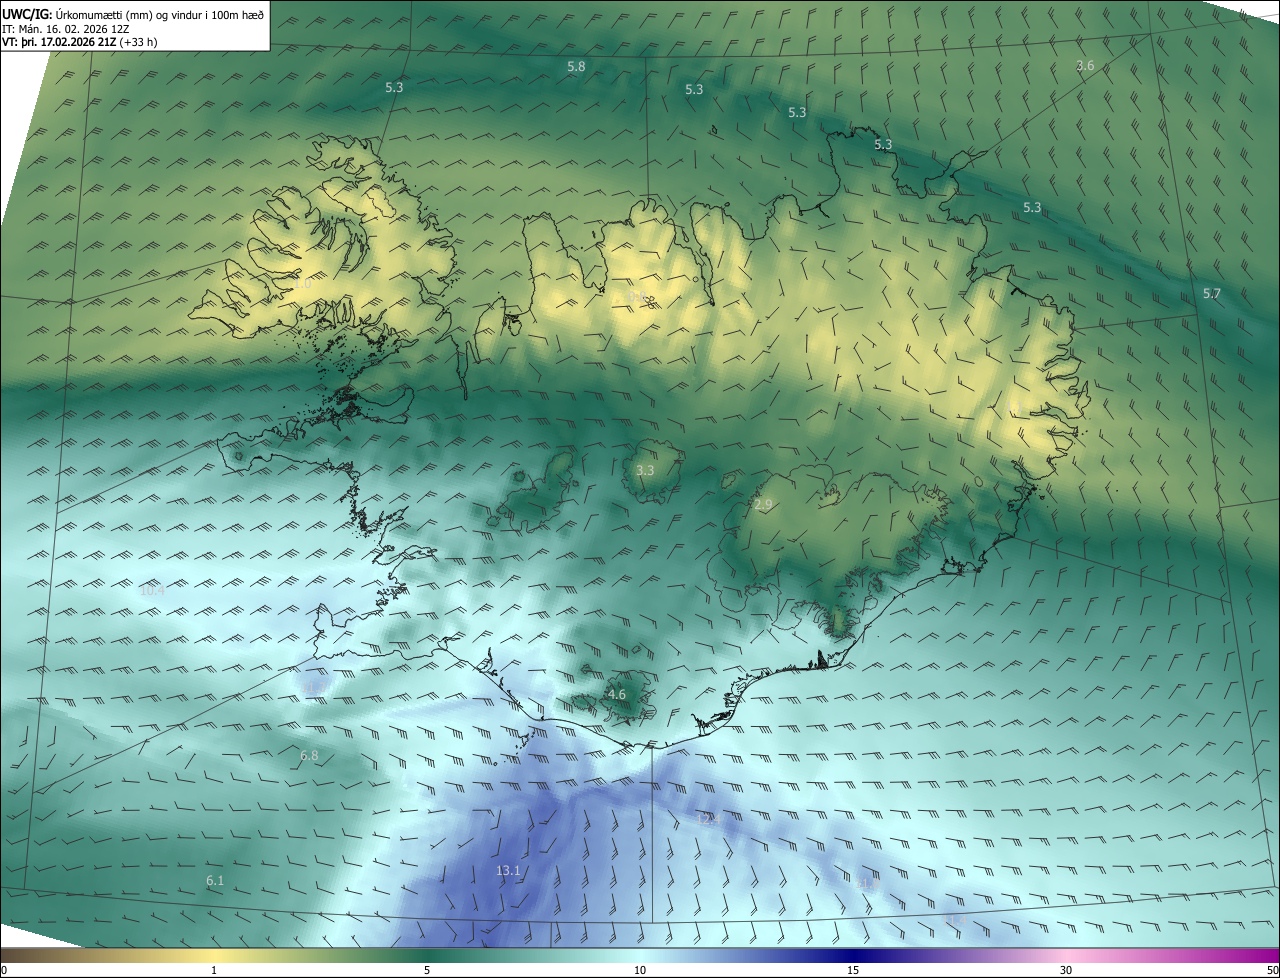Click the 3.6 precipitation value label
This screenshot has width=1280, height=978.
(1085, 66)
